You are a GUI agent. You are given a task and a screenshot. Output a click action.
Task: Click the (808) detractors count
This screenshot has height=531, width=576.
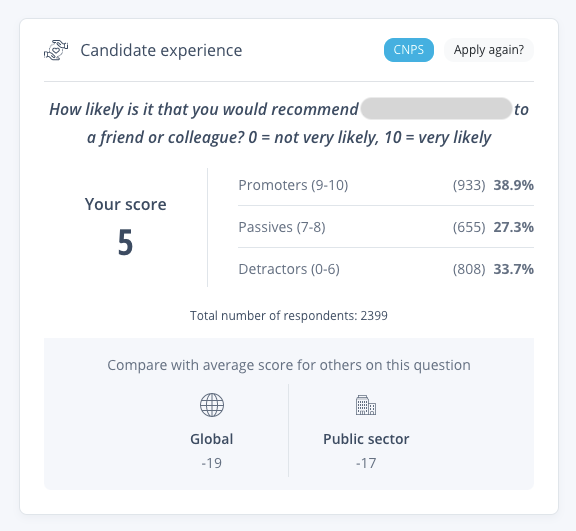click(469, 269)
